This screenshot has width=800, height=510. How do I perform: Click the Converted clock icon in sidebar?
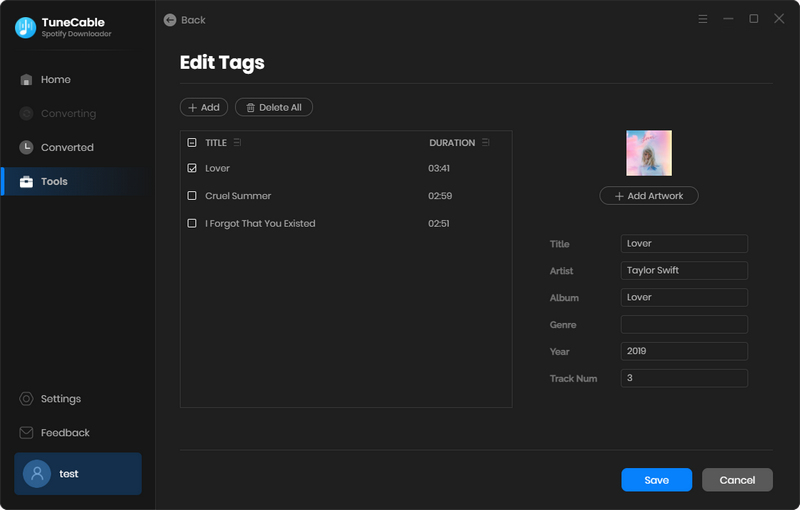click(x=26, y=147)
